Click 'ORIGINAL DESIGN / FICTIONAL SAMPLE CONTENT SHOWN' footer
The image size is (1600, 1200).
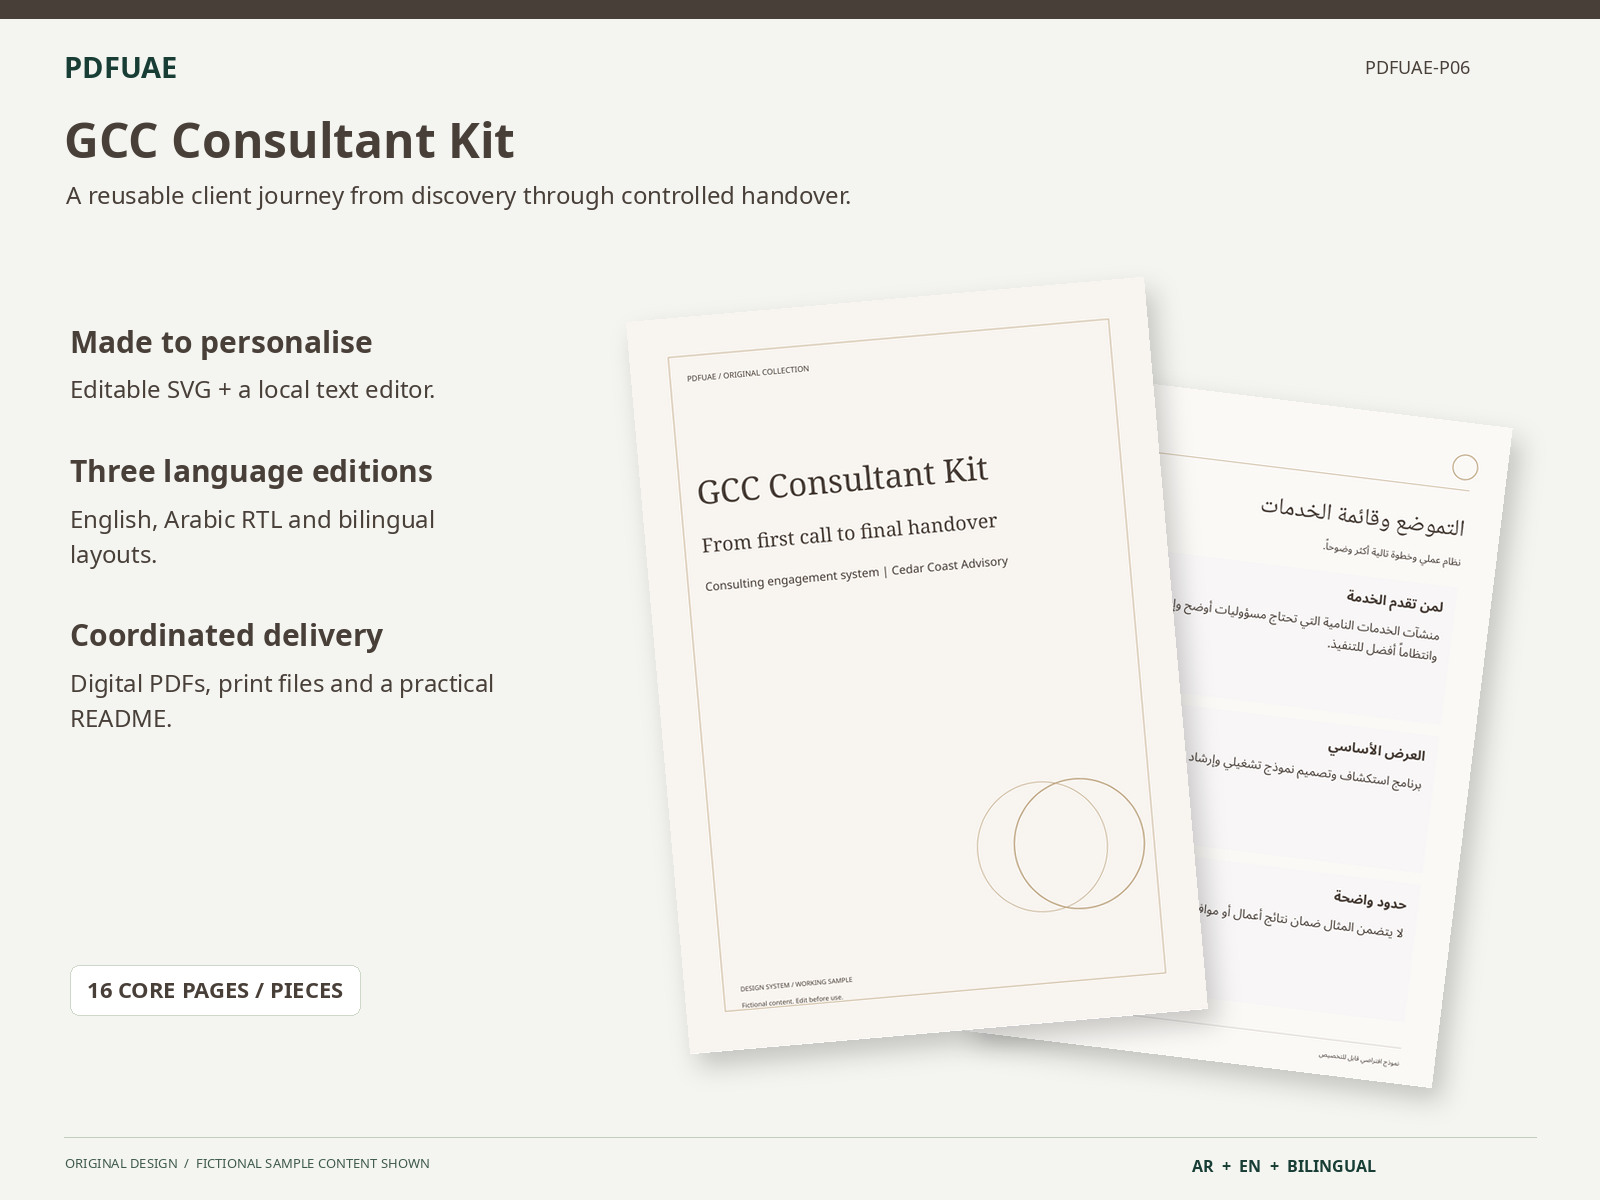[247, 1163]
